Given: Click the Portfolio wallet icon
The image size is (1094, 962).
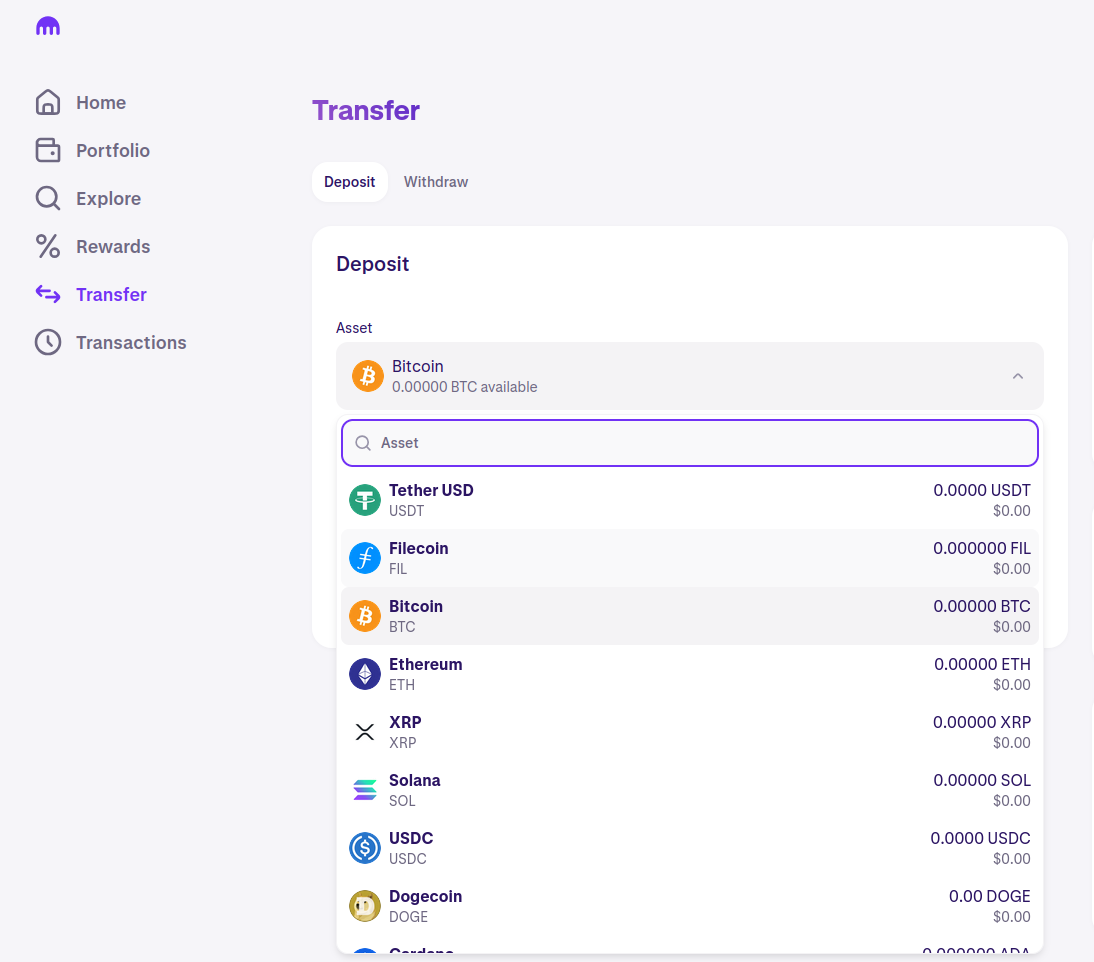Looking at the screenshot, I should [x=48, y=150].
